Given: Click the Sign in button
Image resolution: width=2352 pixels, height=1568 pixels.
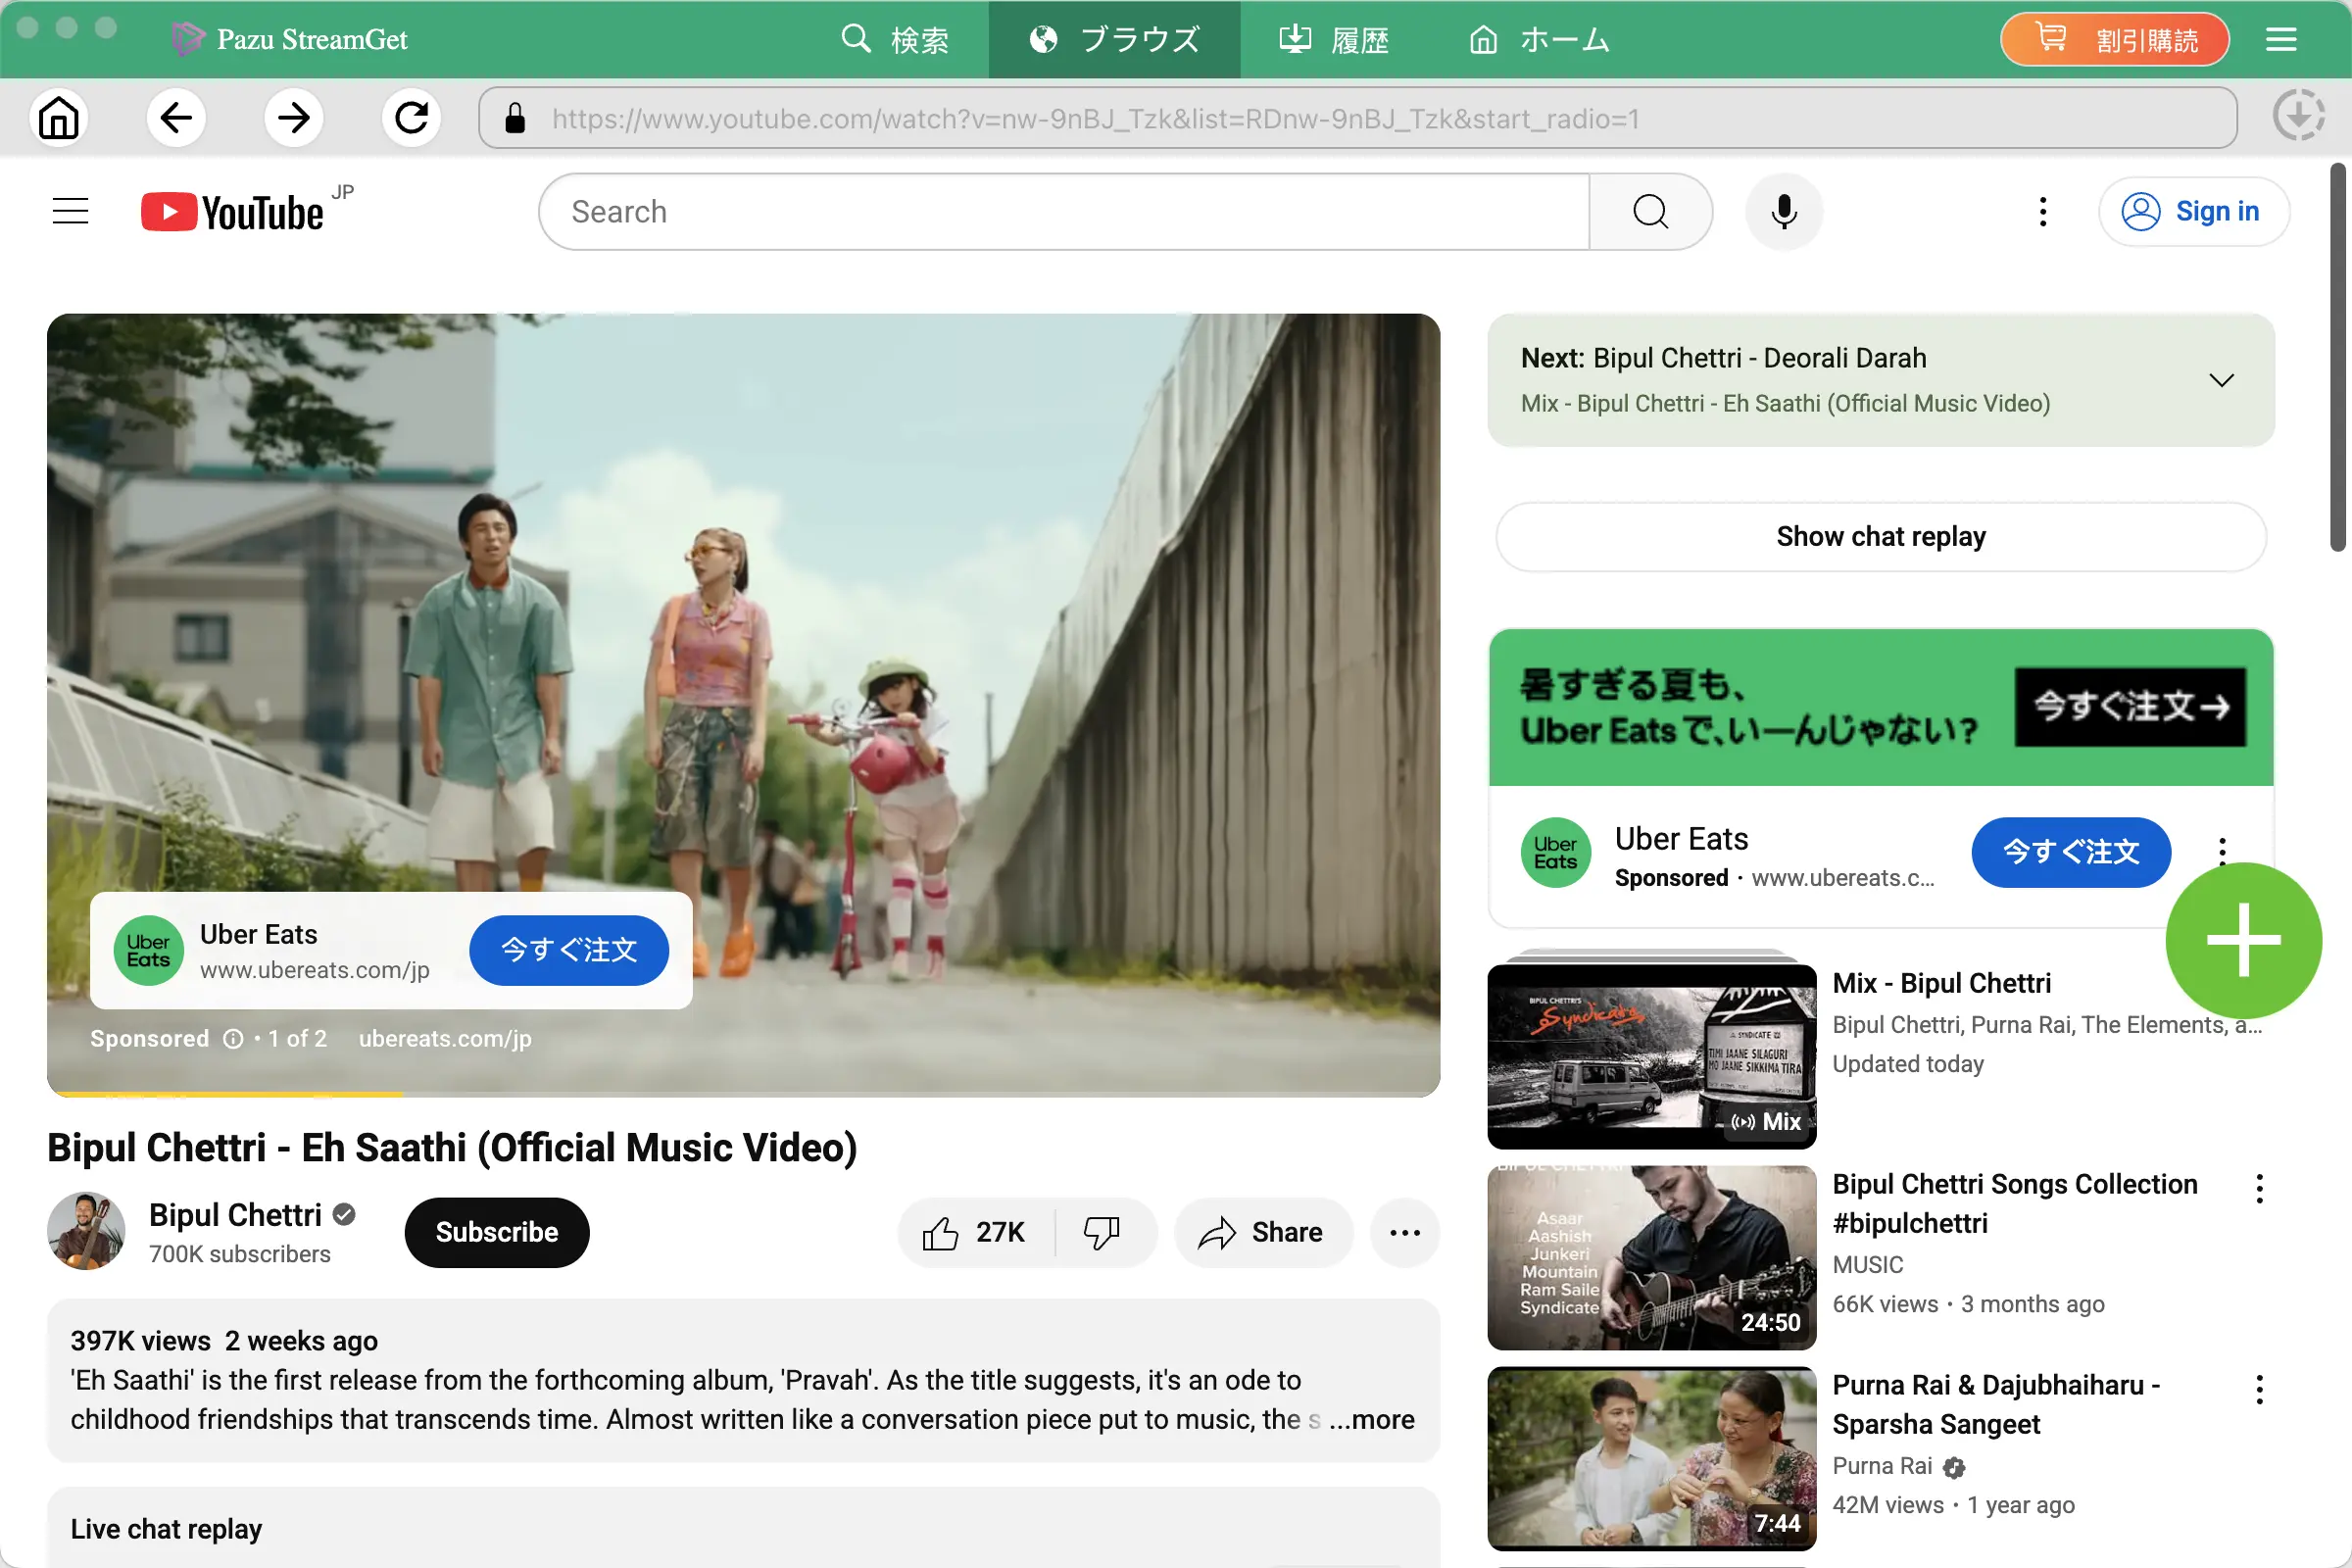Looking at the screenshot, I should [x=2193, y=212].
